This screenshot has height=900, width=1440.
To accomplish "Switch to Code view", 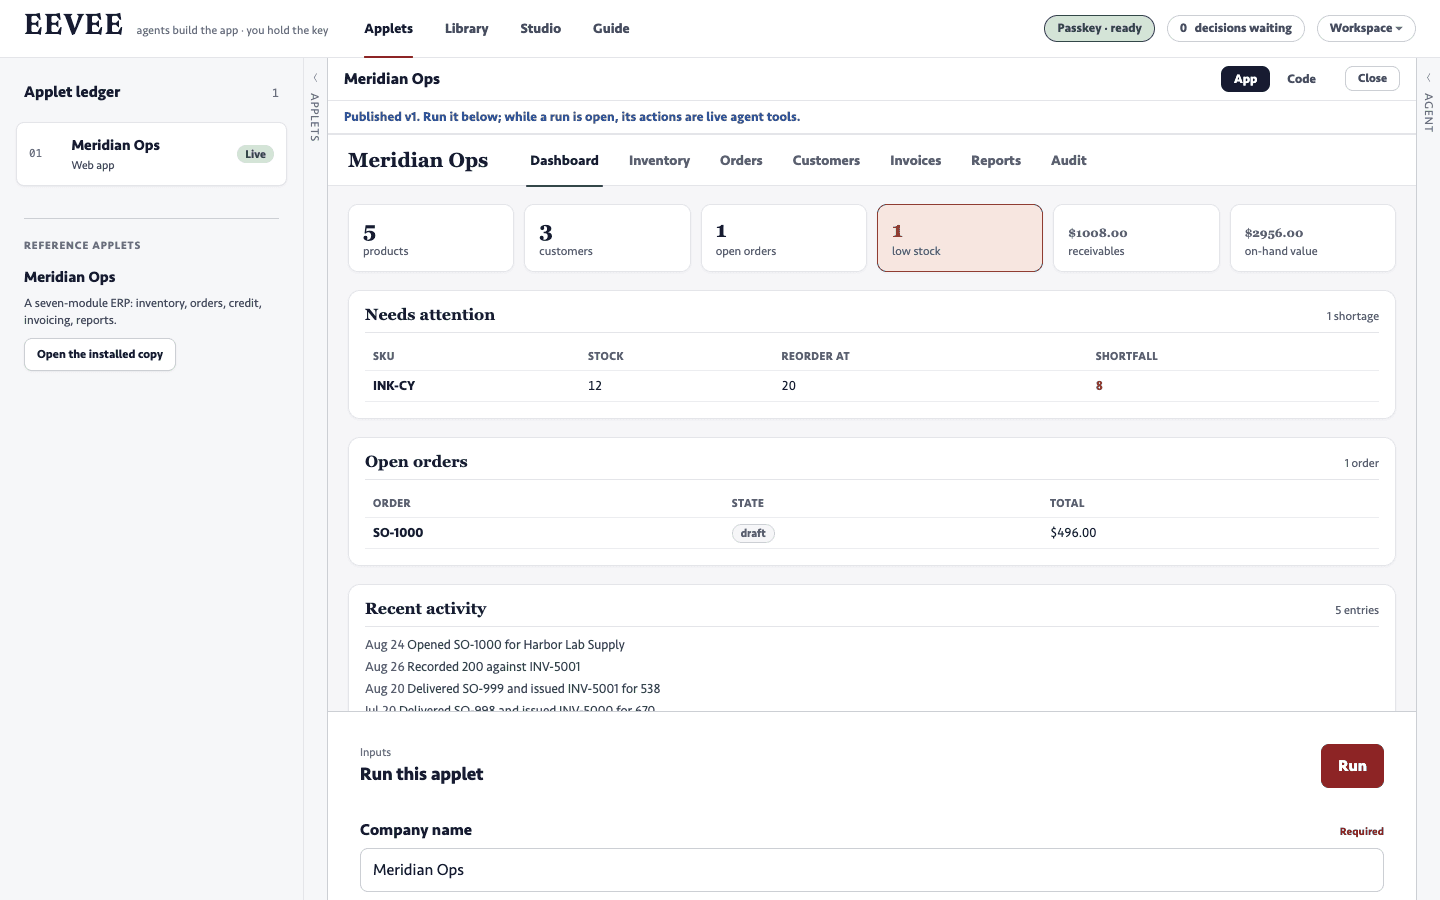I will 1301,79.
